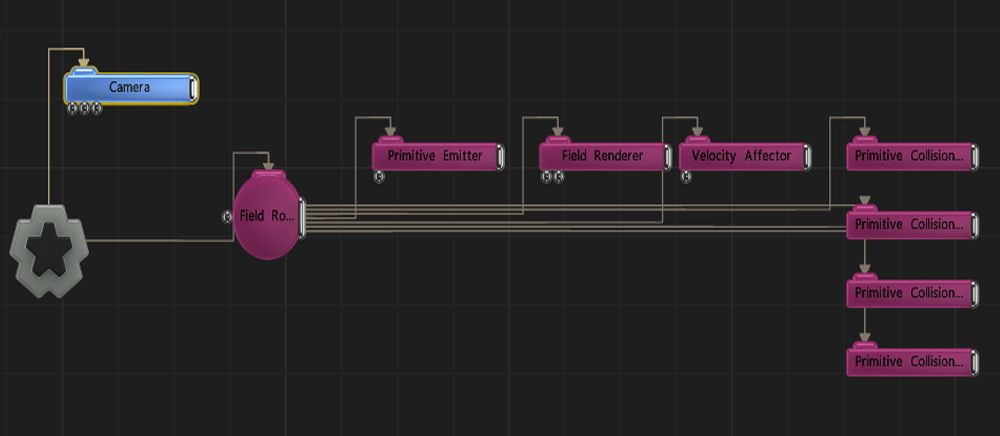Click the Field Renderer output connector
The height and width of the screenshot is (436, 1000).
[667, 156]
